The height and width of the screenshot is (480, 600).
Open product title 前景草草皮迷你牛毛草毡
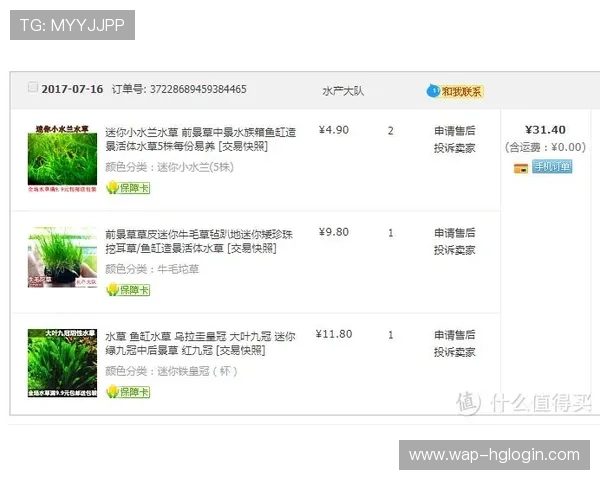coord(199,242)
